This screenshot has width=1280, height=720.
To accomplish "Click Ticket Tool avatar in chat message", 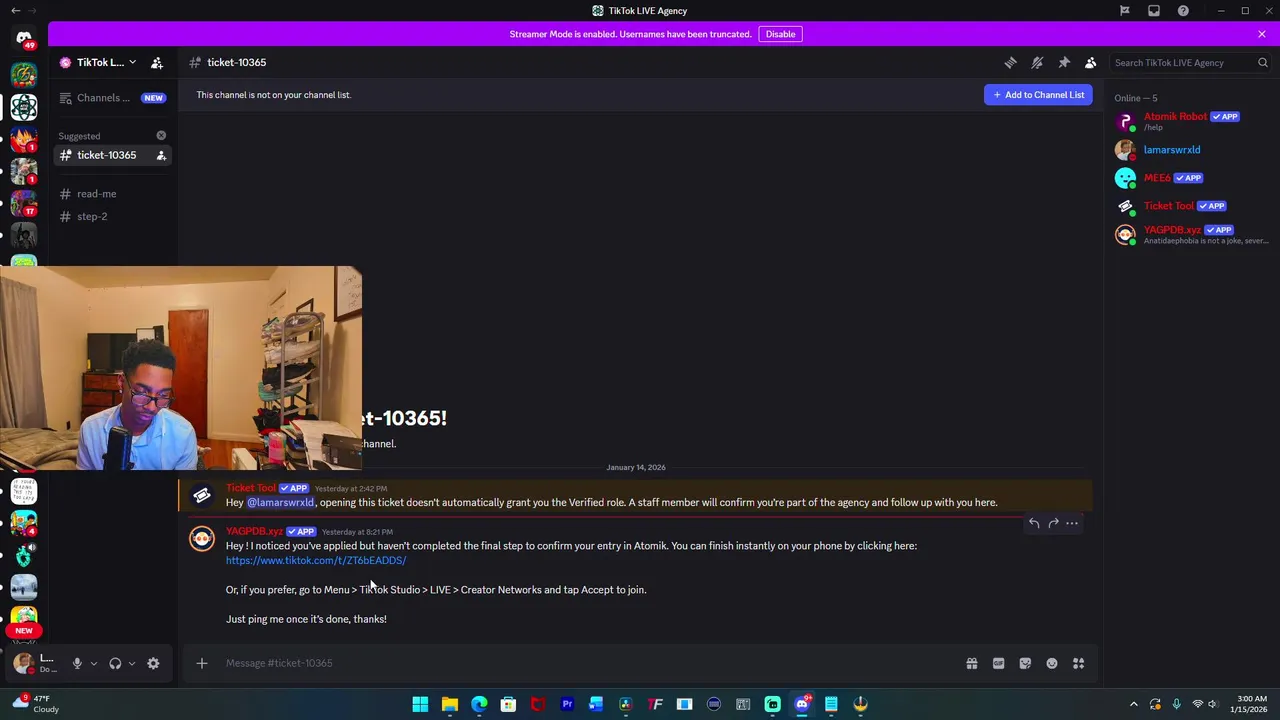I will [202, 496].
